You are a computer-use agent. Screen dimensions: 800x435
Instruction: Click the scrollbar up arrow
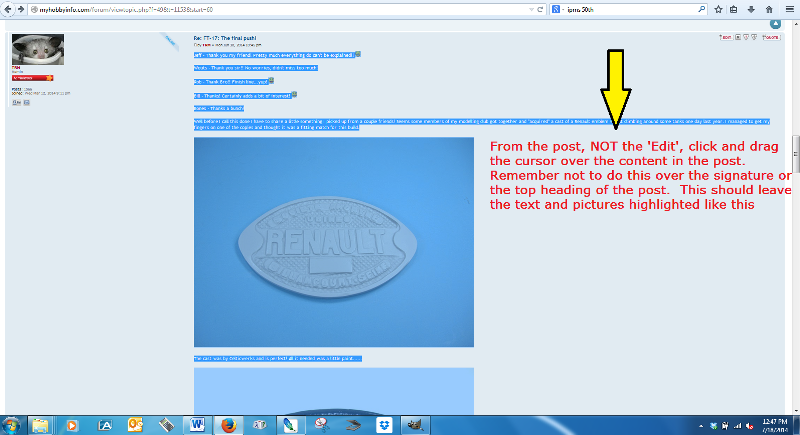click(x=795, y=24)
